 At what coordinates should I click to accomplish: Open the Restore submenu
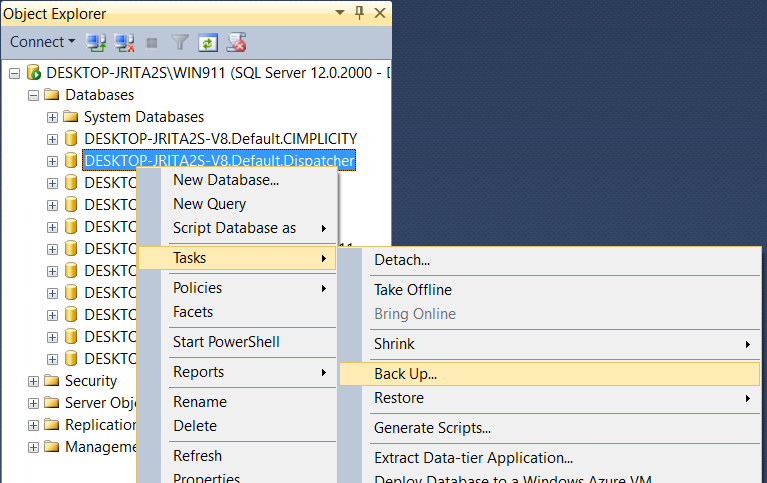pos(550,398)
